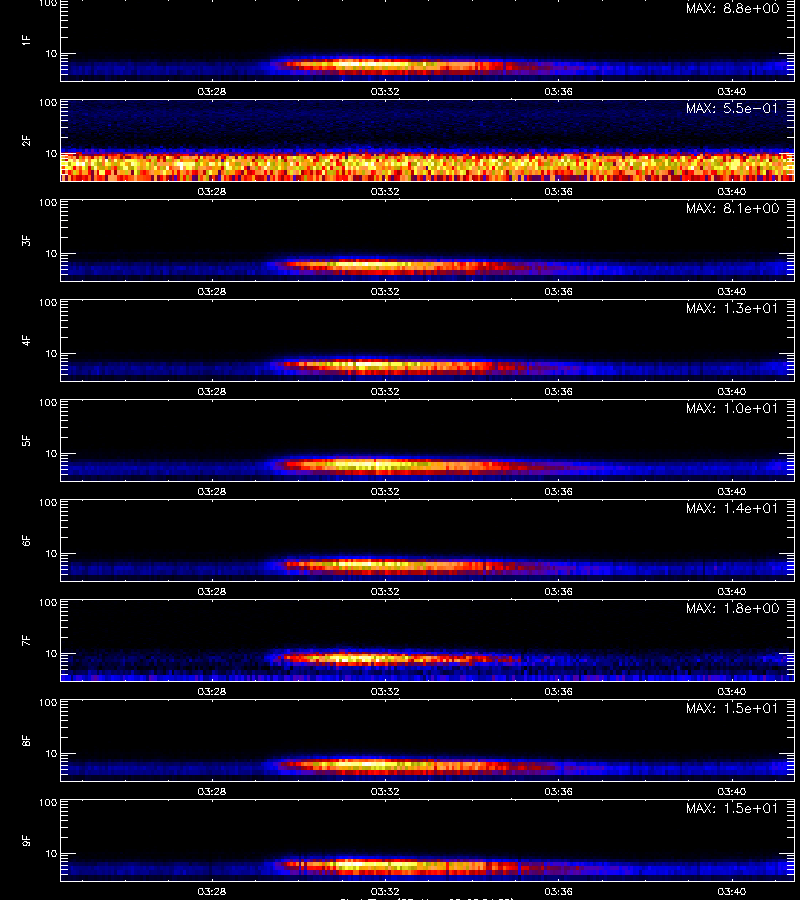This screenshot has width=800, height=900.
Task: Click the 03:28 time tick under panel 3F
Action: coord(212,291)
